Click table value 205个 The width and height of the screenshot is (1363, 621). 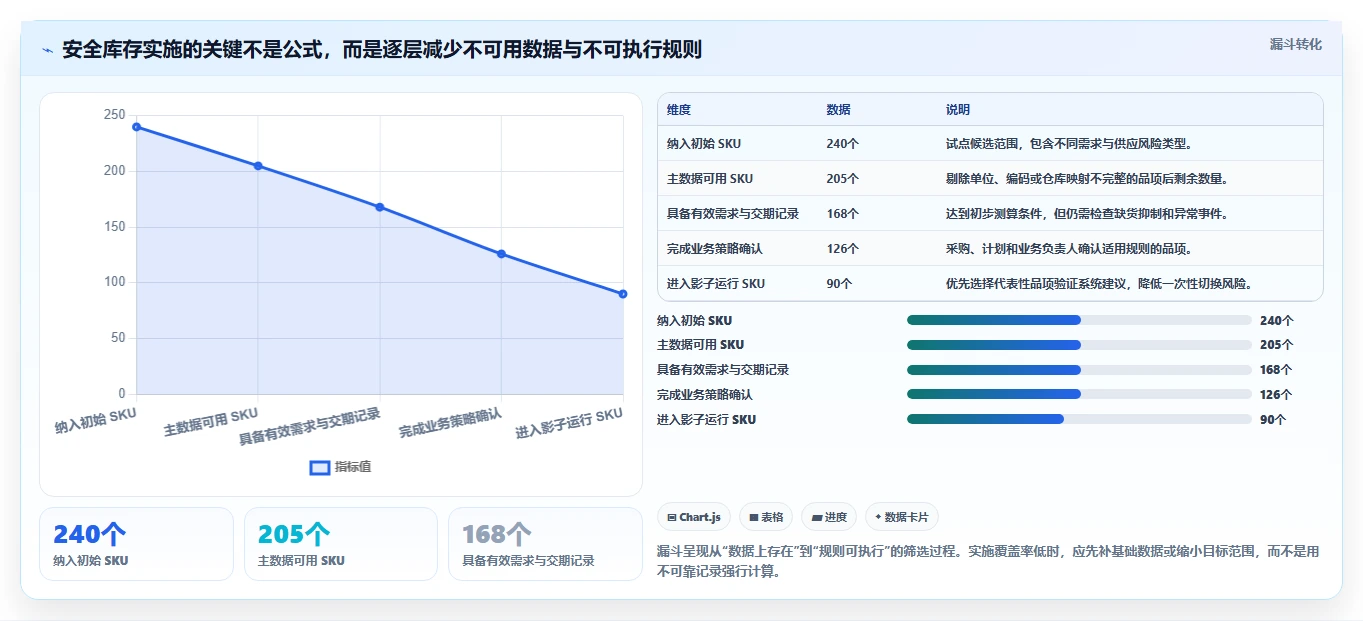click(x=843, y=179)
